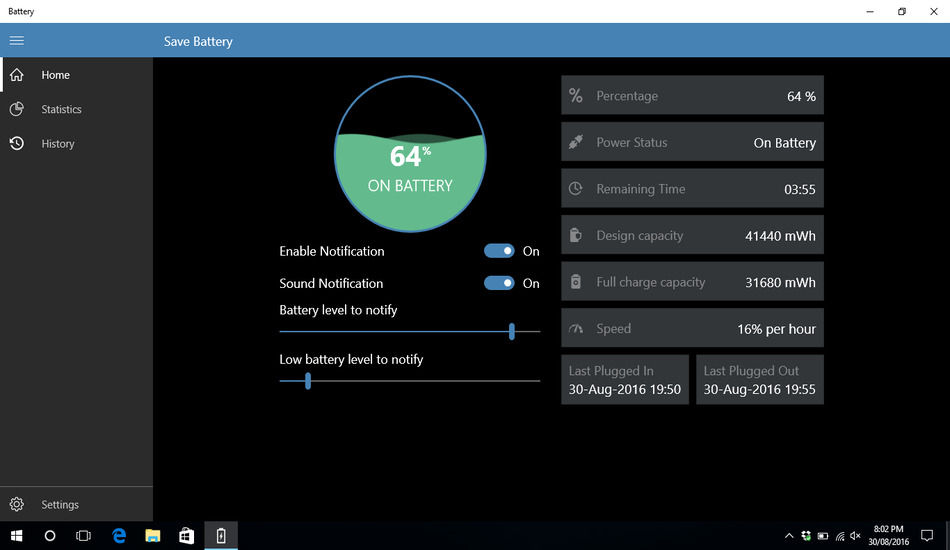The width and height of the screenshot is (950, 550).
Task: Click the Battery level to notify slider
Action: [x=410, y=331]
